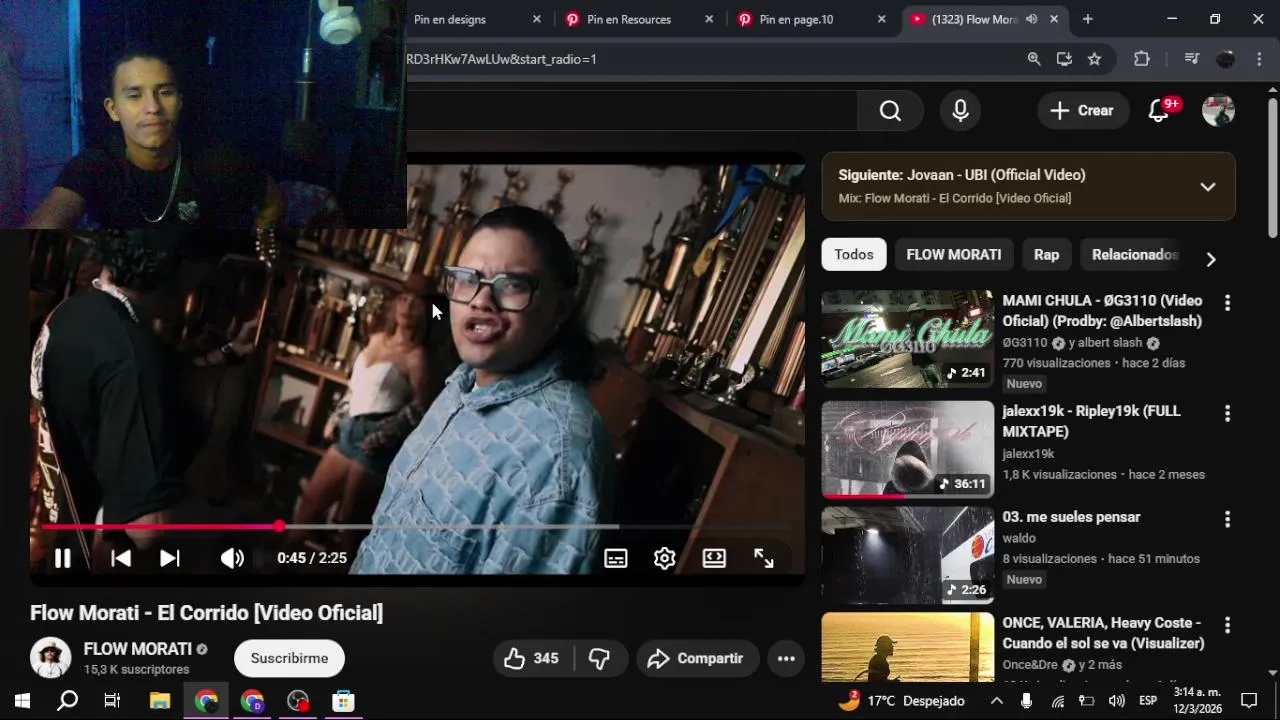The image size is (1280, 720).
Task: Open options for MAMI CHULA video
Action: pyautogui.click(x=1227, y=303)
